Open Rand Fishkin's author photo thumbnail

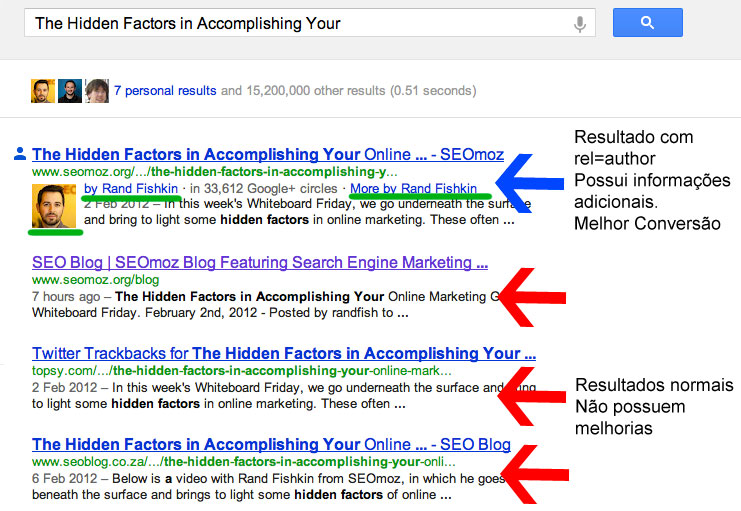point(53,205)
